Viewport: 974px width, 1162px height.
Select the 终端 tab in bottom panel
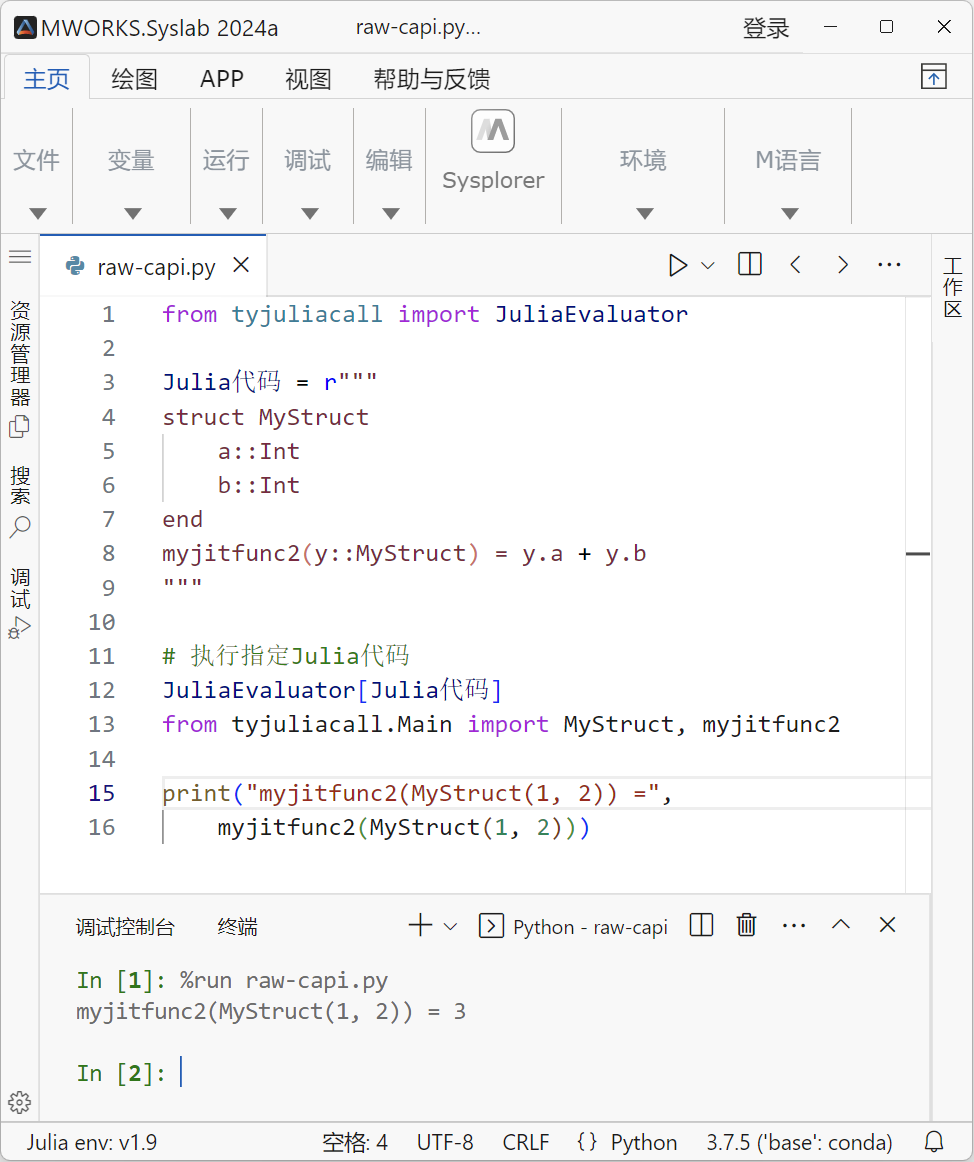pos(237,926)
